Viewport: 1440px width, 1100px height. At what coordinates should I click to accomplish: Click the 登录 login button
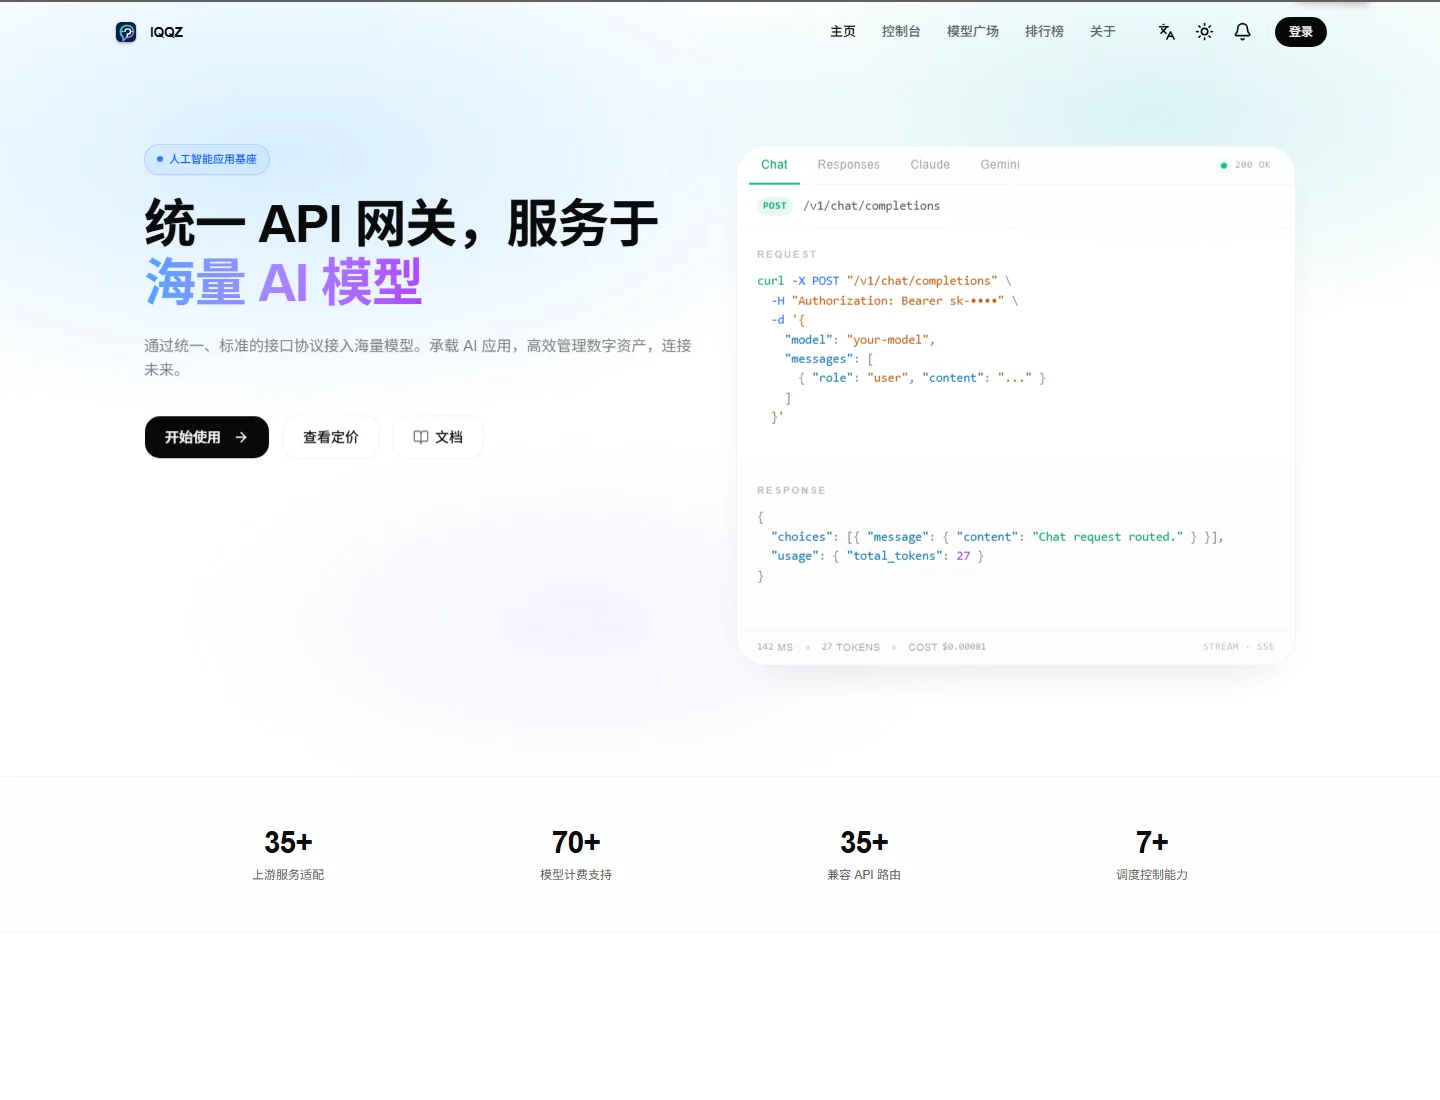pyautogui.click(x=1301, y=32)
